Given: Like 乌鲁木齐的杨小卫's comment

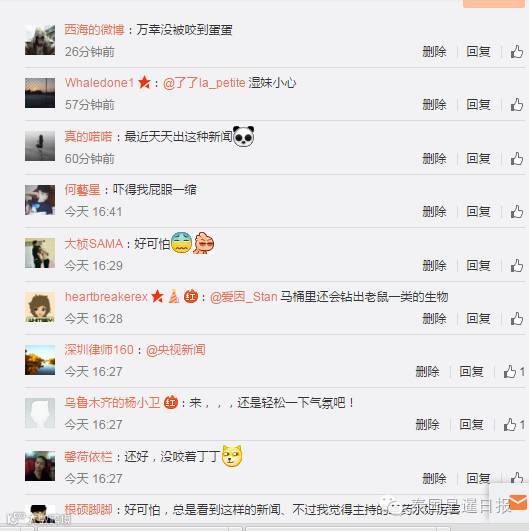Looking at the screenshot, I should (x=513, y=425).
